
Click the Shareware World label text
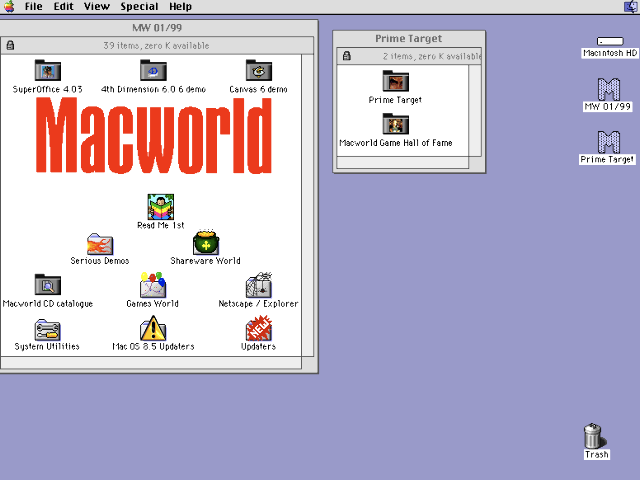pos(206,260)
